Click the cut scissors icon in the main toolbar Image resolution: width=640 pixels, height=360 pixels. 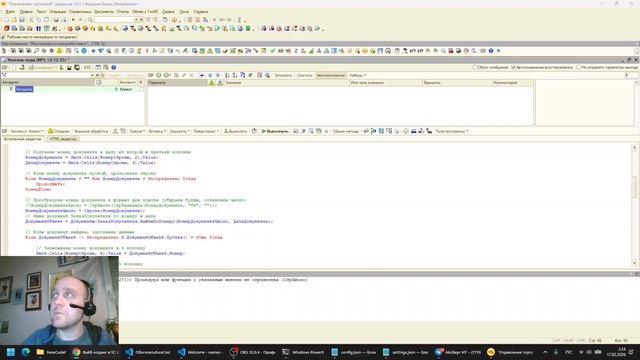tap(31, 20)
